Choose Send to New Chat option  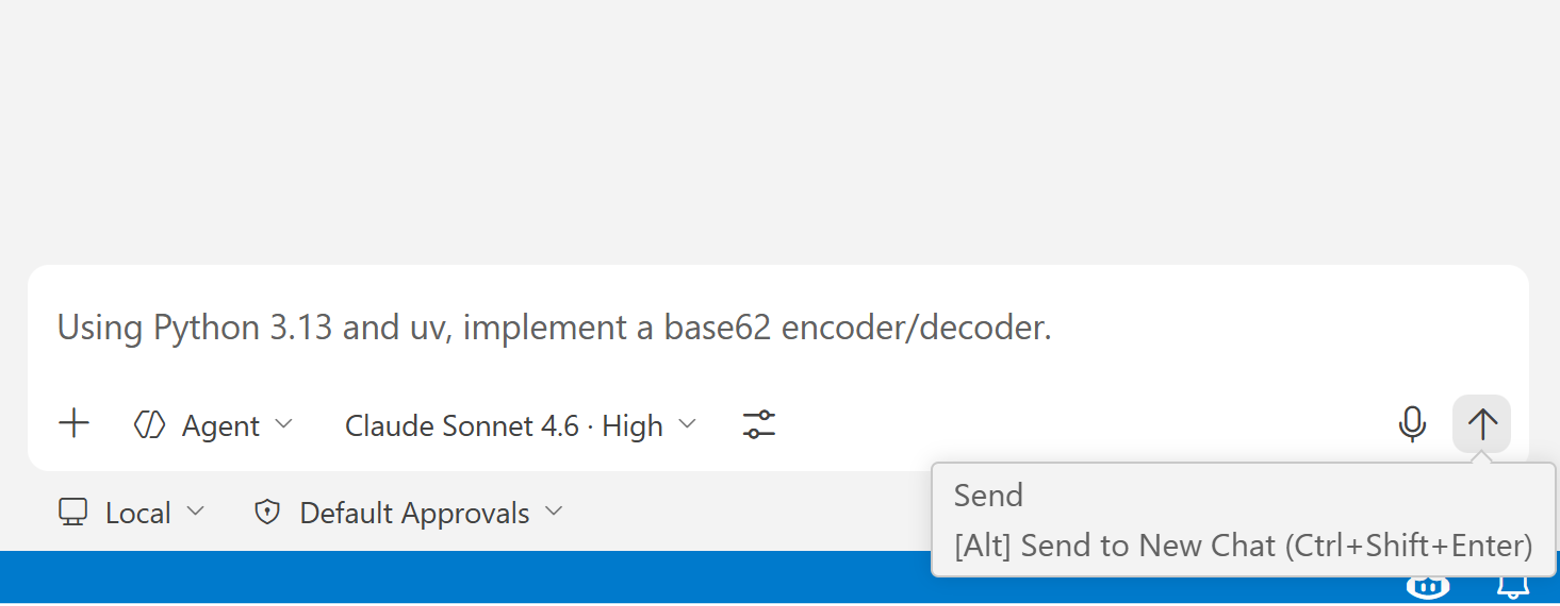click(1240, 545)
